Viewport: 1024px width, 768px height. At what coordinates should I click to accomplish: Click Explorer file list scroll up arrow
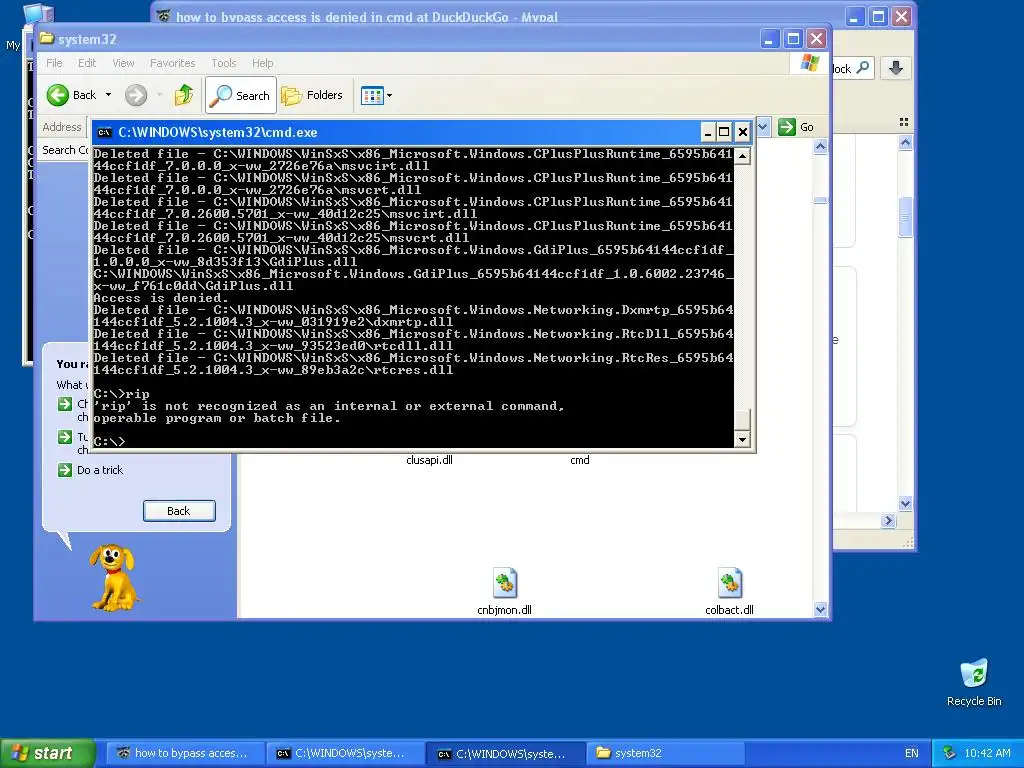tap(820, 147)
